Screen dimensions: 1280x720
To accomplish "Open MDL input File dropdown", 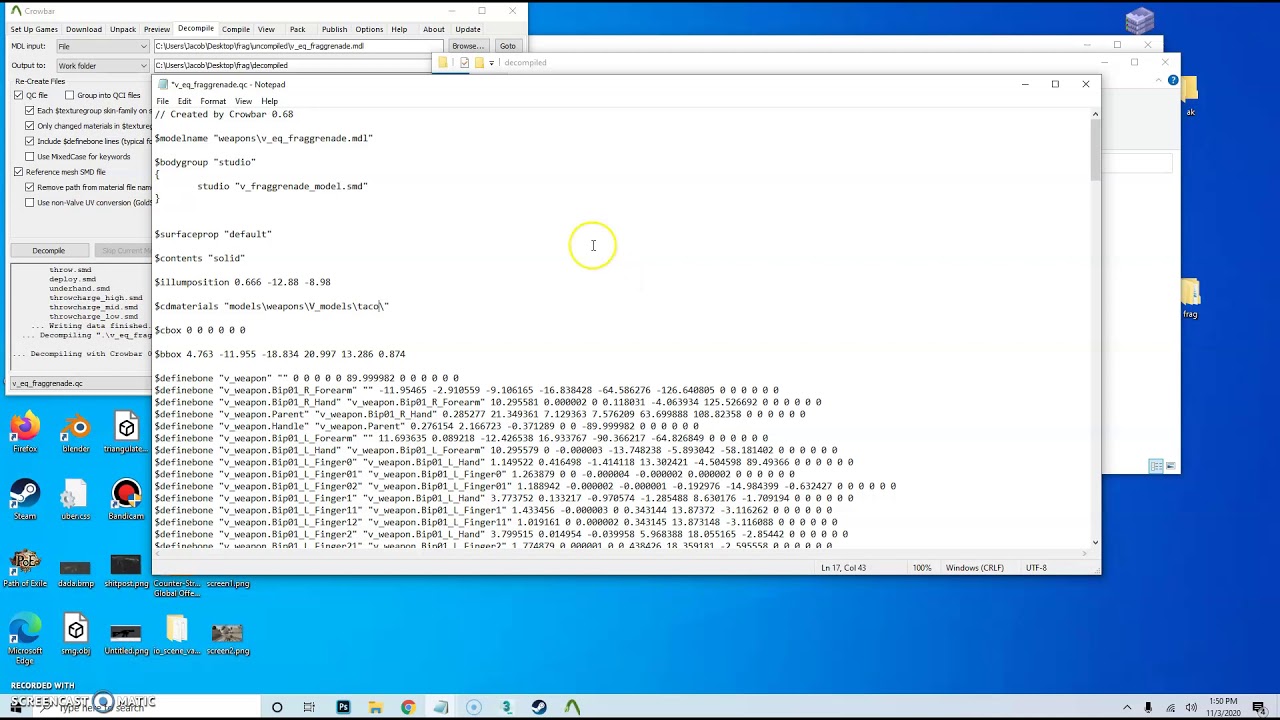I will click(x=102, y=46).
